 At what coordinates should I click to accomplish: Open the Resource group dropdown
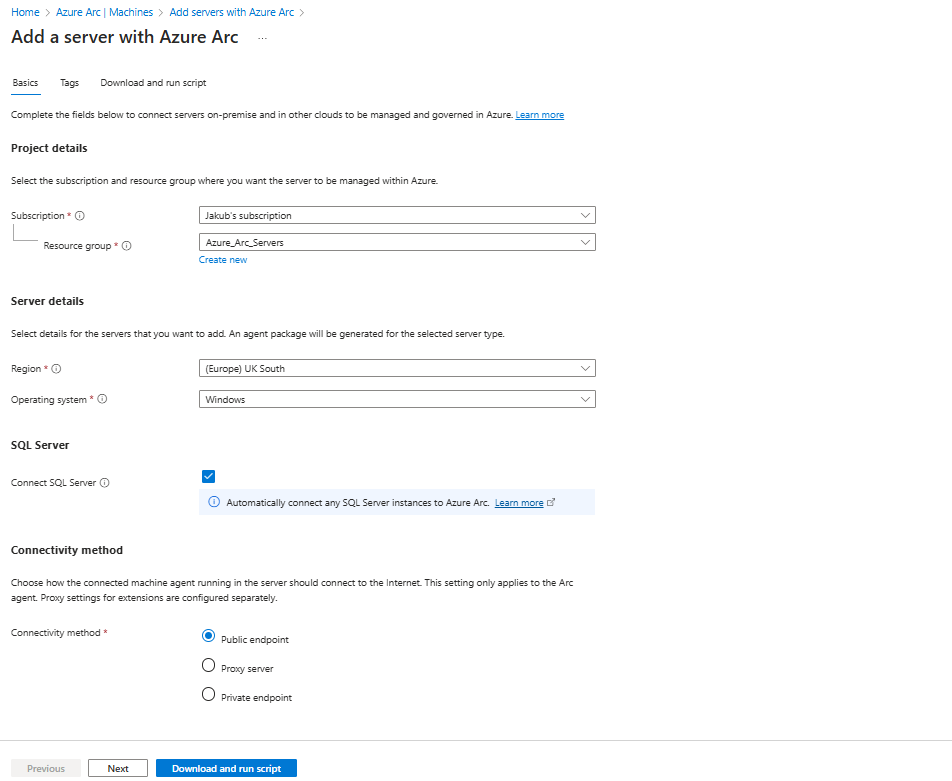point(397,242)
